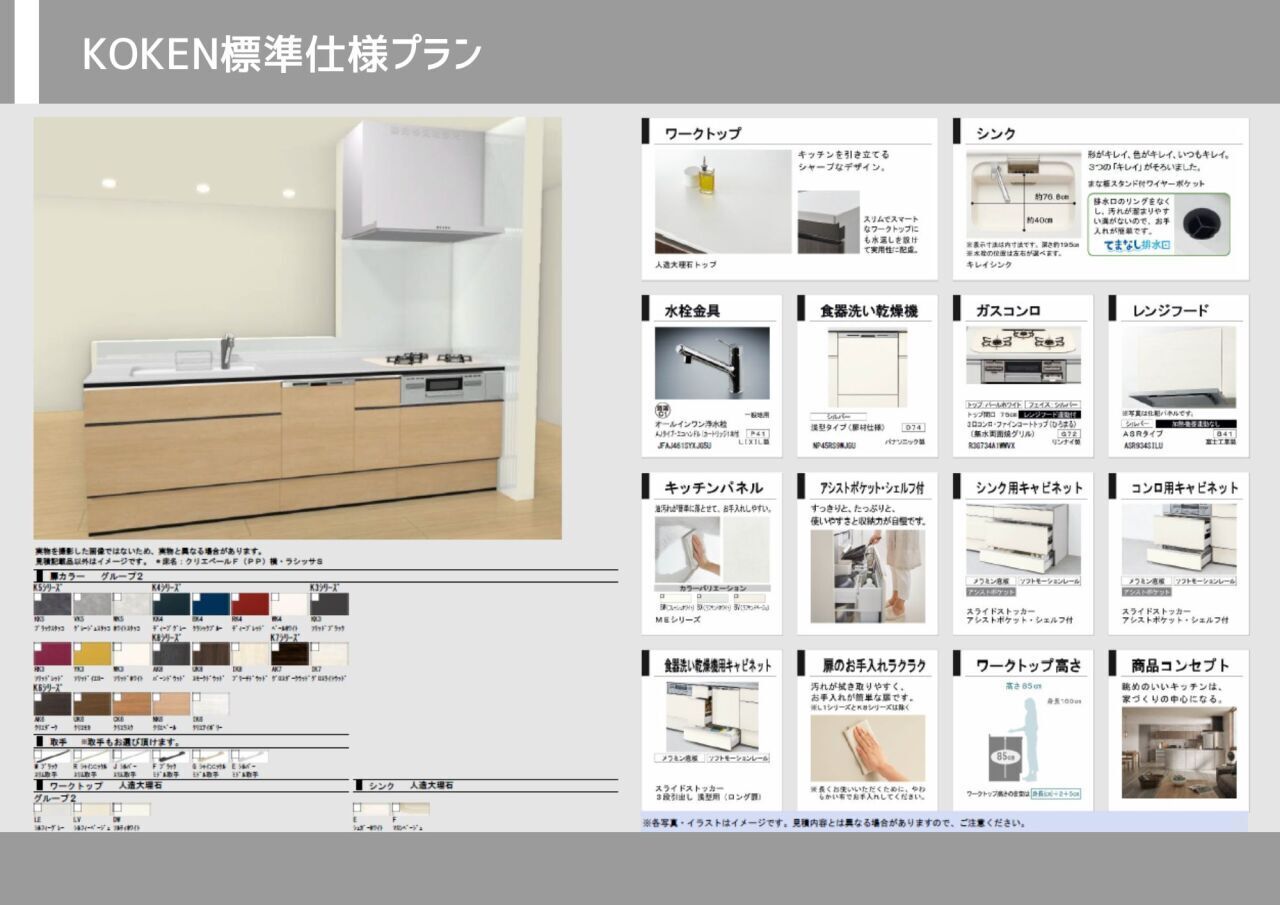Select the dishwasher image under 食器洗い乾燥機
Screen dimensions: 1280x905
click(866, 368)
